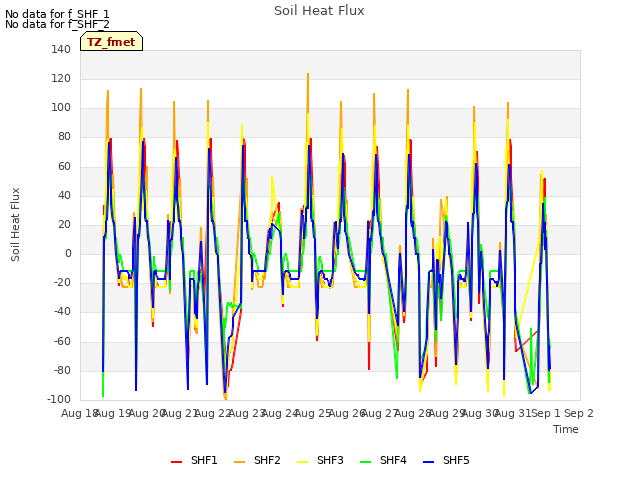Viewport: 640px width, 480px height.
Task: Click the 0 y-axis tick label
Action: tap(68, 253)
